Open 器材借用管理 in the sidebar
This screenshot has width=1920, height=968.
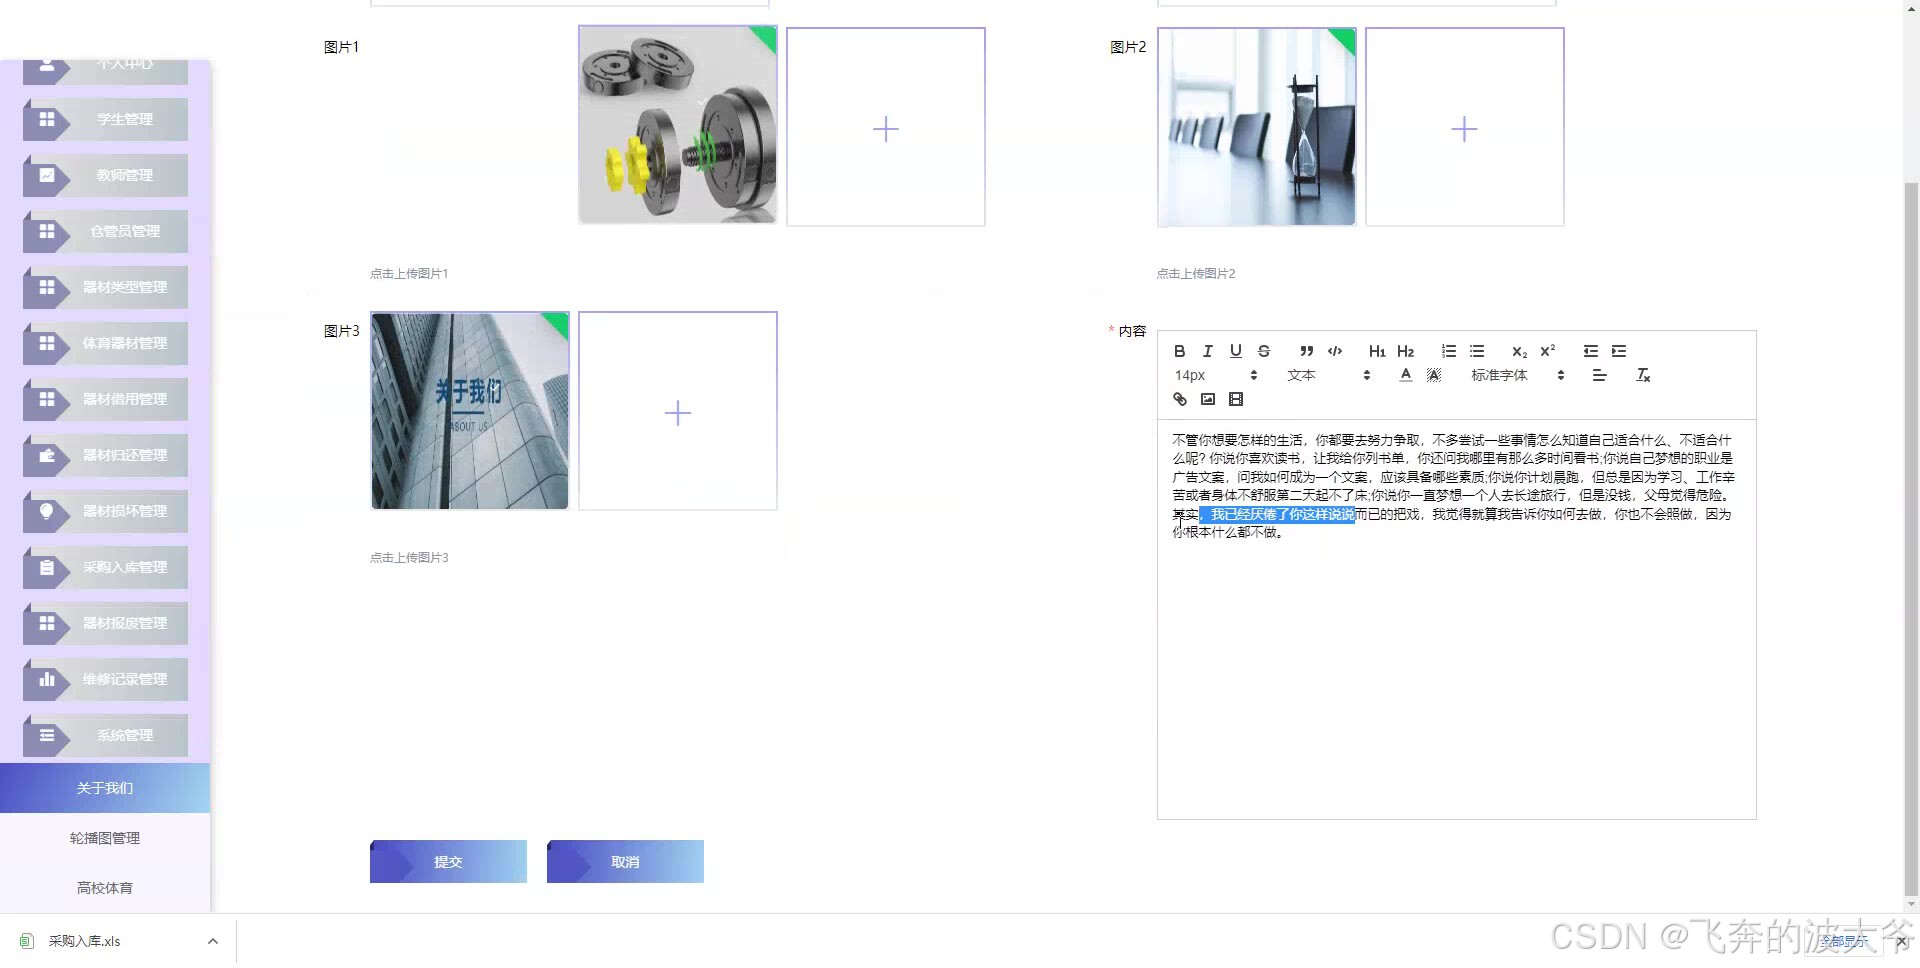point(105,399)
